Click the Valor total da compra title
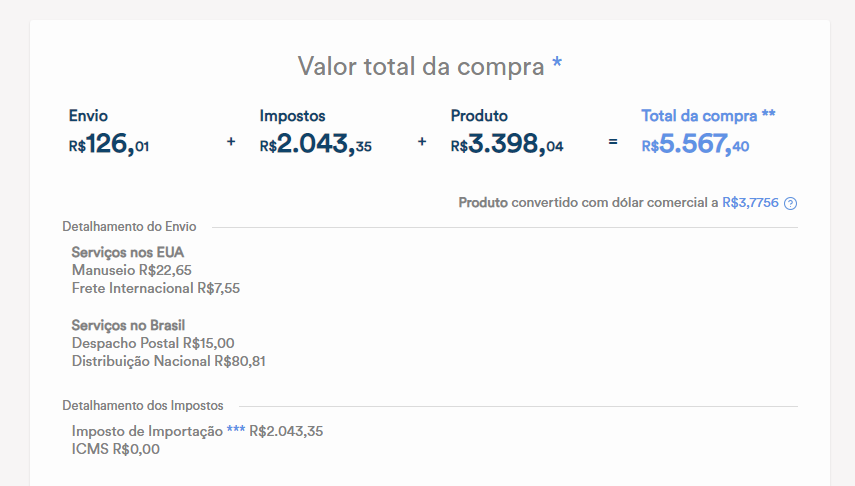The image size is (855, 486). click(x=421, y=67)
